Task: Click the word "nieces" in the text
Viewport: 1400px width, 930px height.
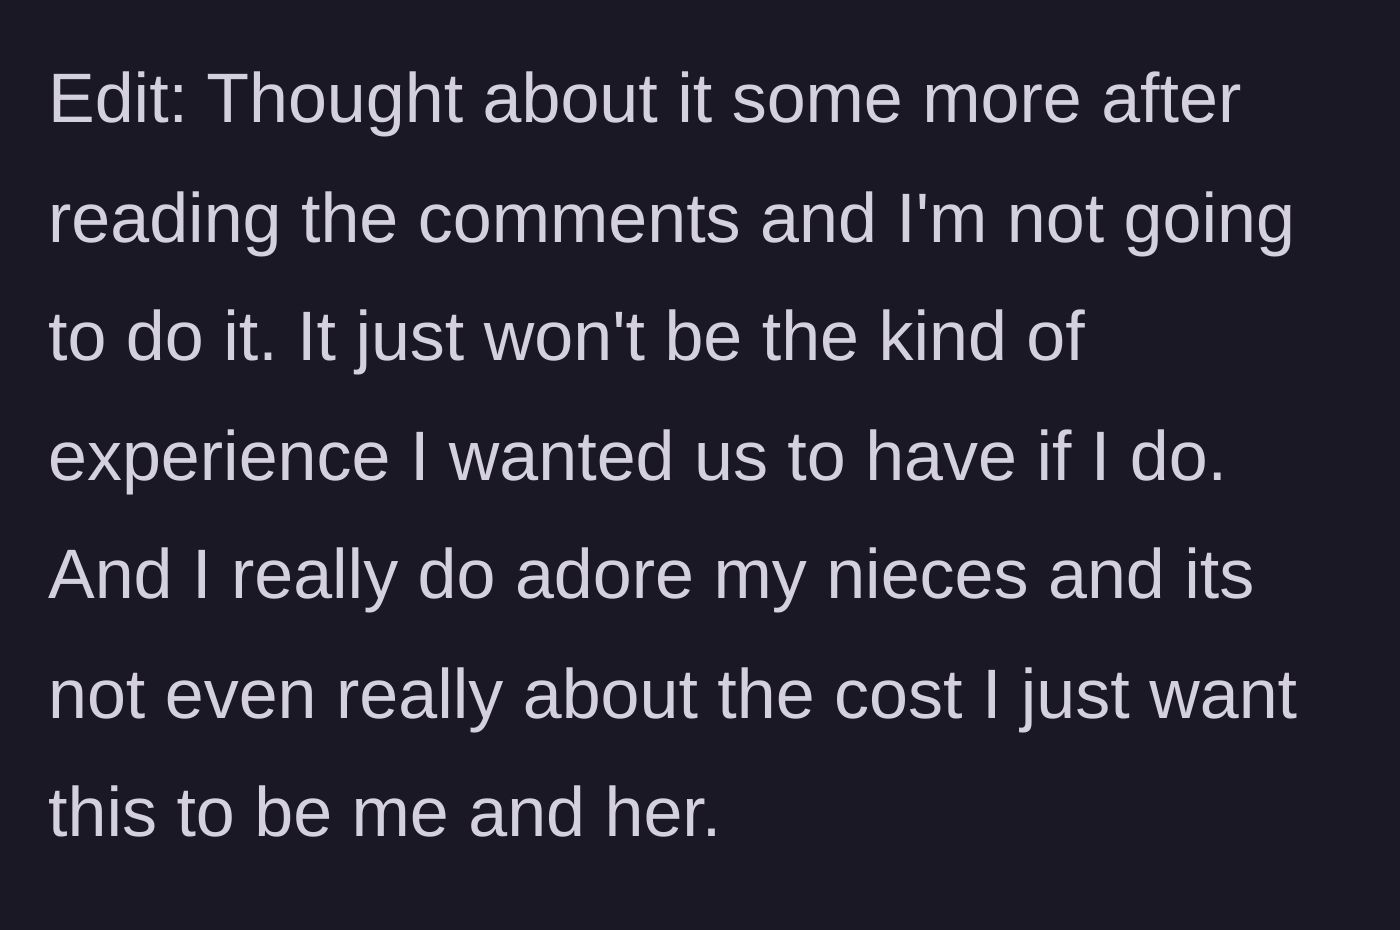Action: tap(927, 575)
